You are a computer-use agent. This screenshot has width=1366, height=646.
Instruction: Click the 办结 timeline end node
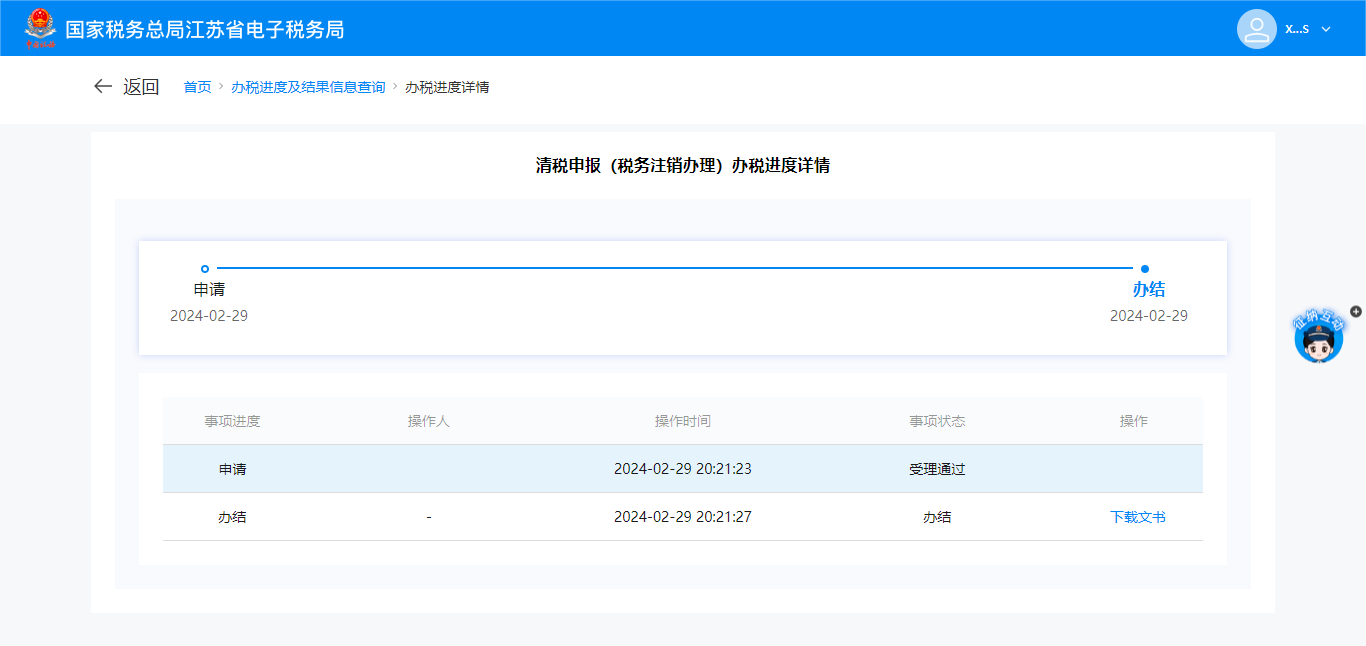click(x=1145, y=269)
